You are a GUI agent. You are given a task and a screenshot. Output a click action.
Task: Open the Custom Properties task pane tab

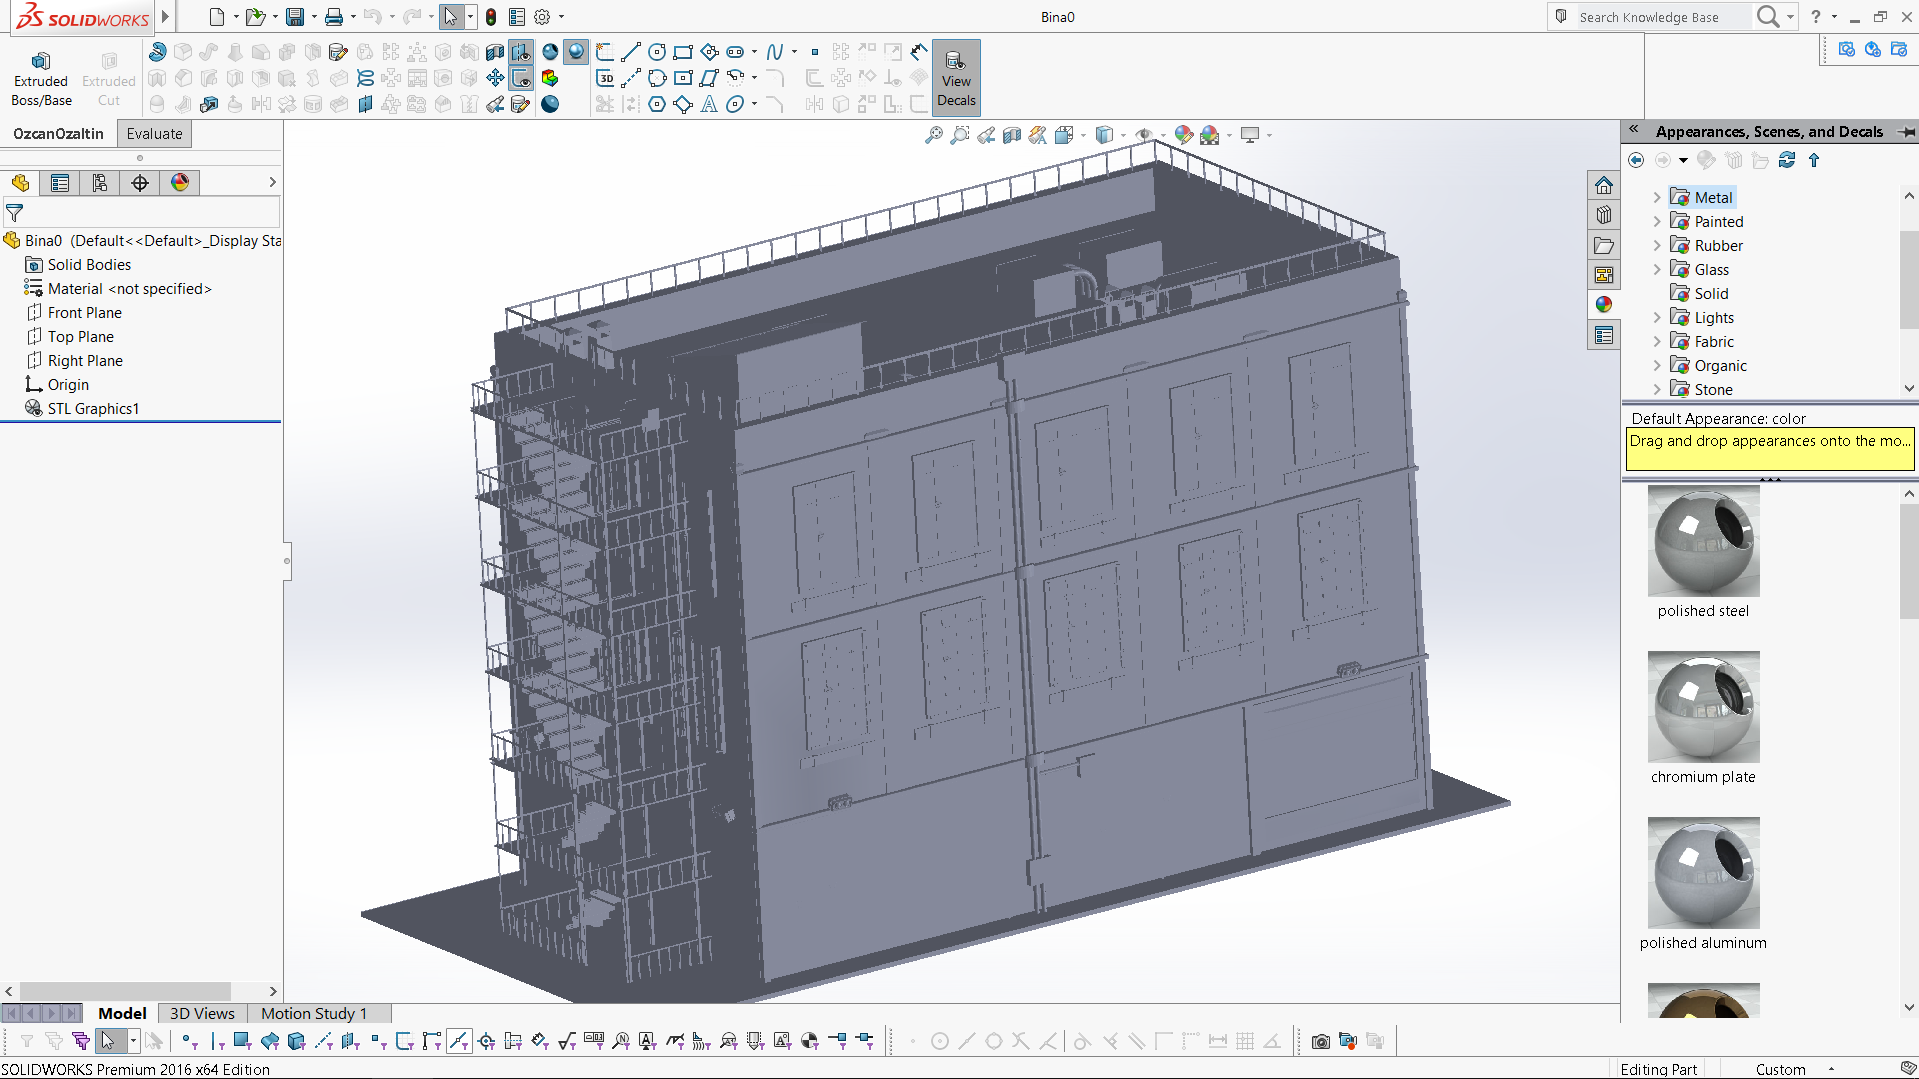coord(1604,336)
